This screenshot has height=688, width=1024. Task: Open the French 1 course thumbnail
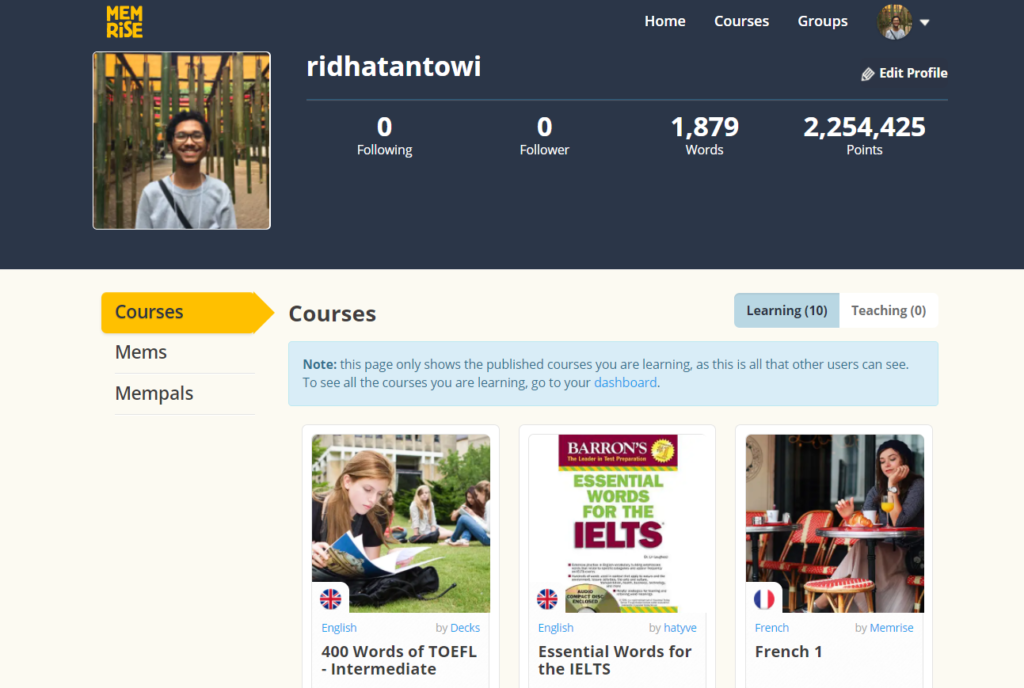pyautogui.click(x=834, y=522)
